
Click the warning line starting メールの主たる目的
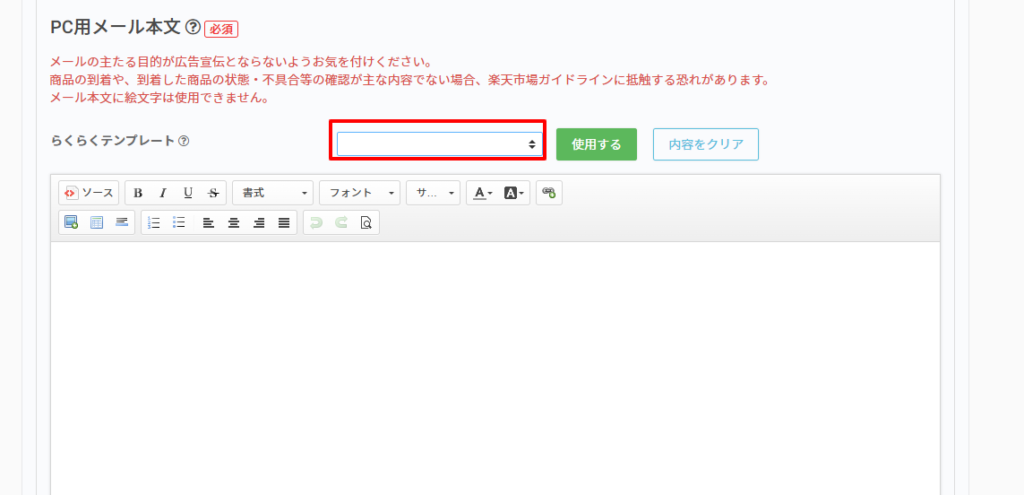point(241,63)
